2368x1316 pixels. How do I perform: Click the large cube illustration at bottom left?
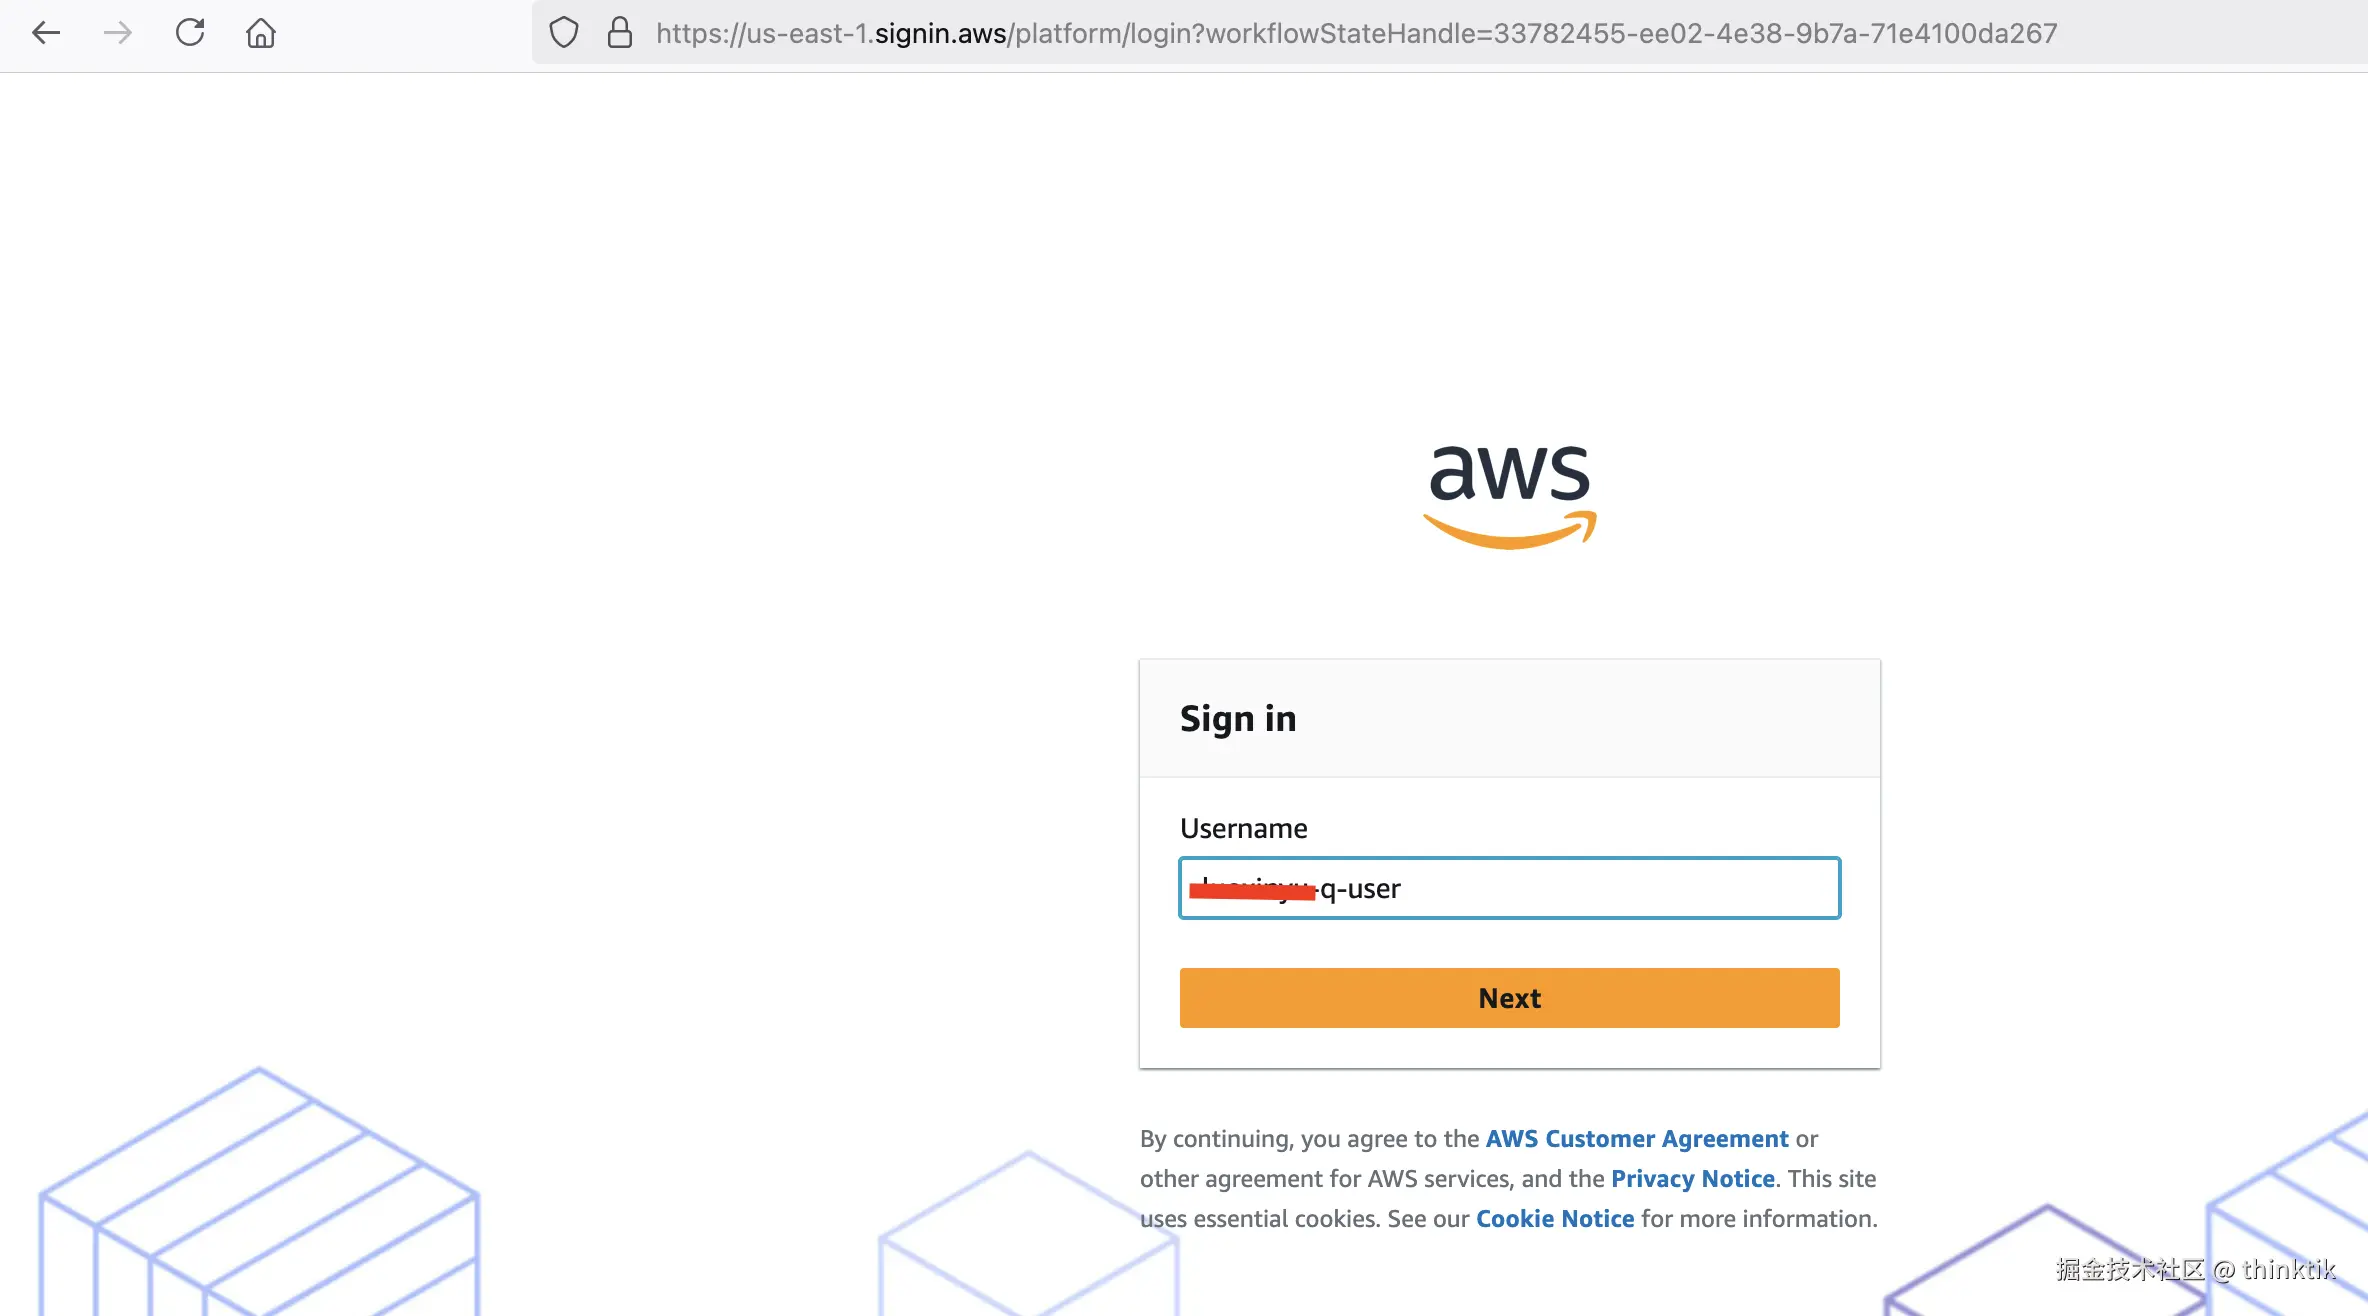pos(258,1195)
